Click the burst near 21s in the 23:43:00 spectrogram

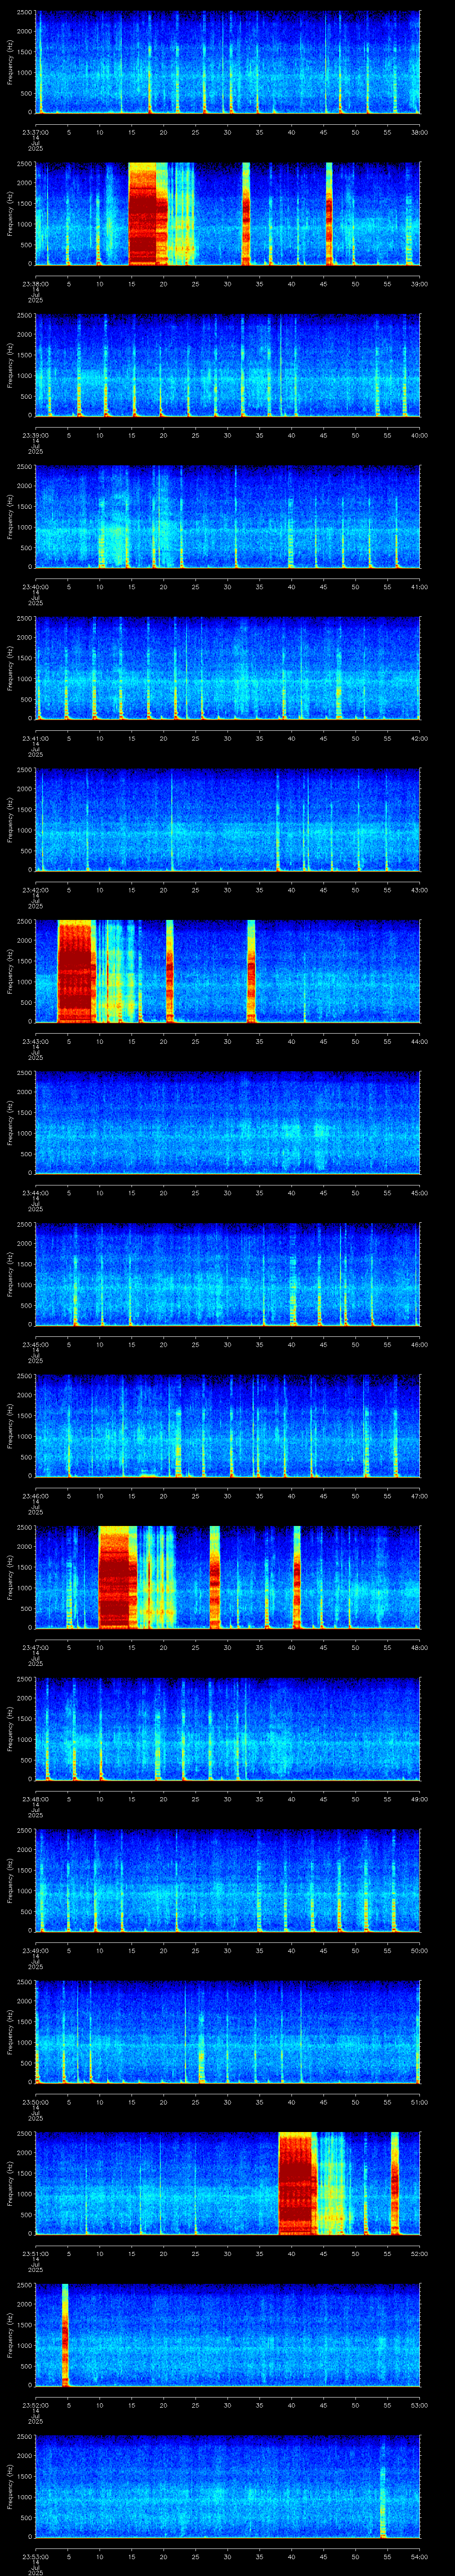(170, 971)
